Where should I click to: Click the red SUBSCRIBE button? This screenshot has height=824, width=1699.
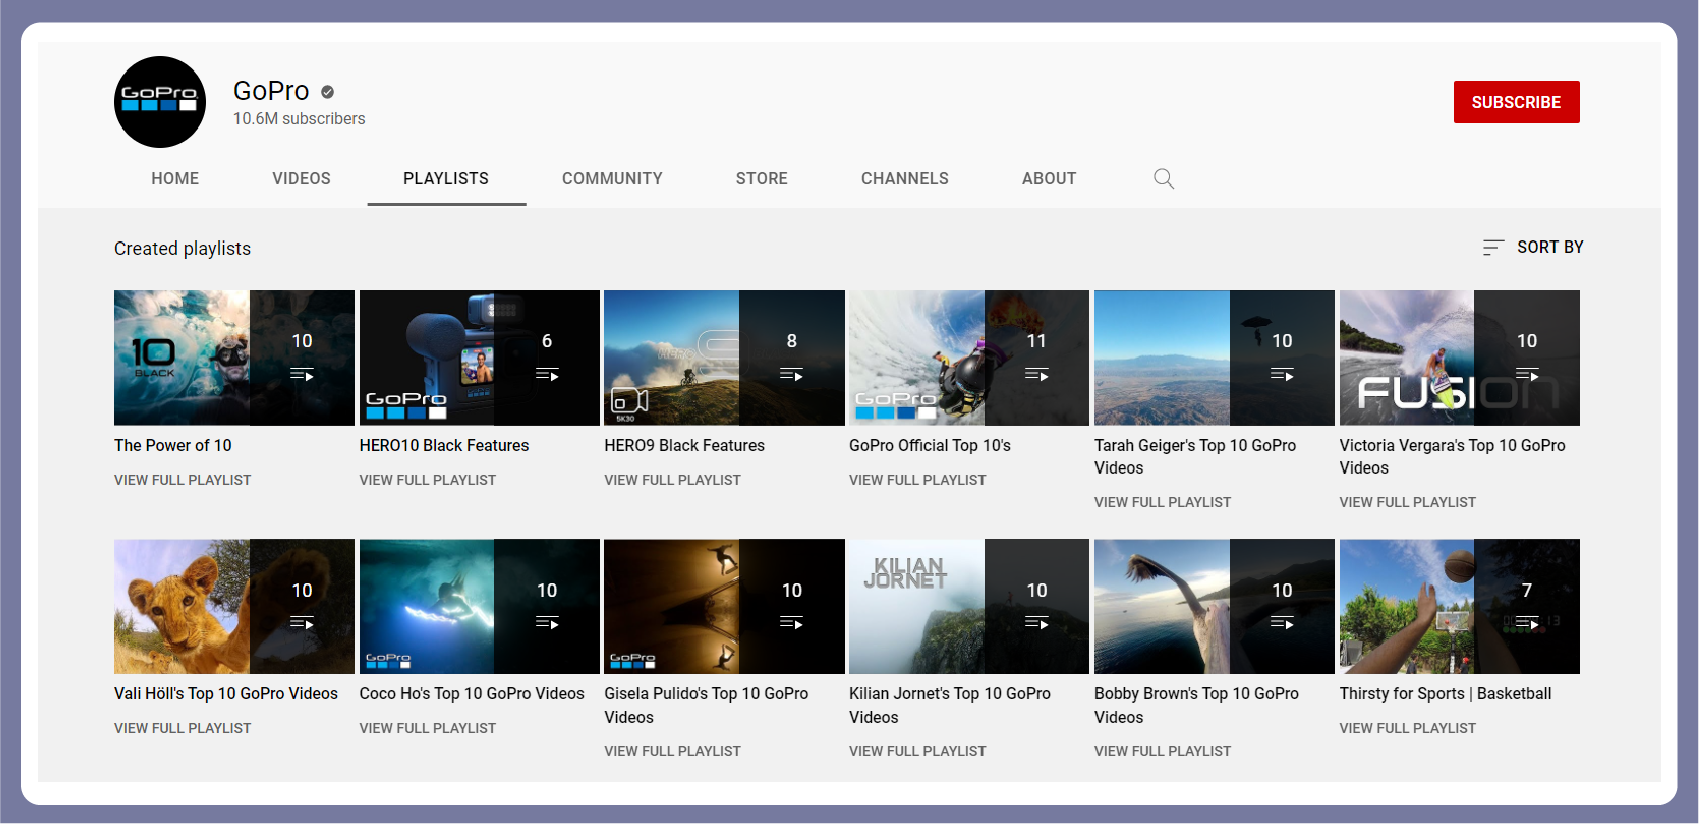tap(1516, 102)
